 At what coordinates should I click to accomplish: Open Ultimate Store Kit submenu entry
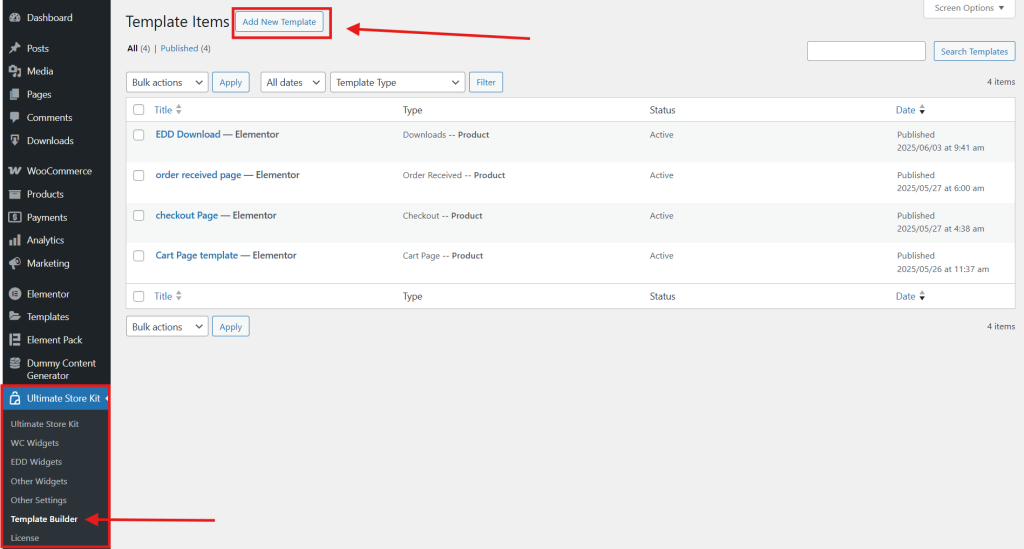click(x=44, y=424)
